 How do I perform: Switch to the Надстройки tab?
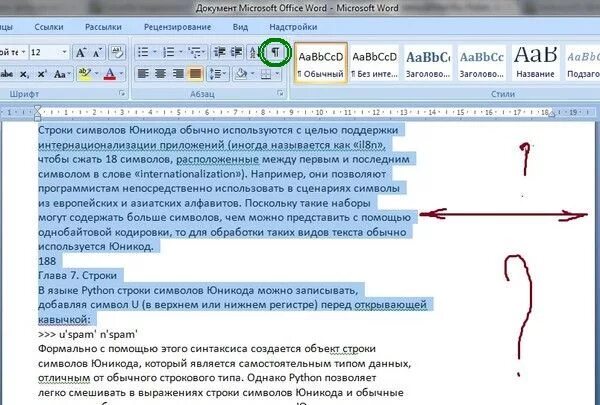pyautogui.click(x=293, y=27)
